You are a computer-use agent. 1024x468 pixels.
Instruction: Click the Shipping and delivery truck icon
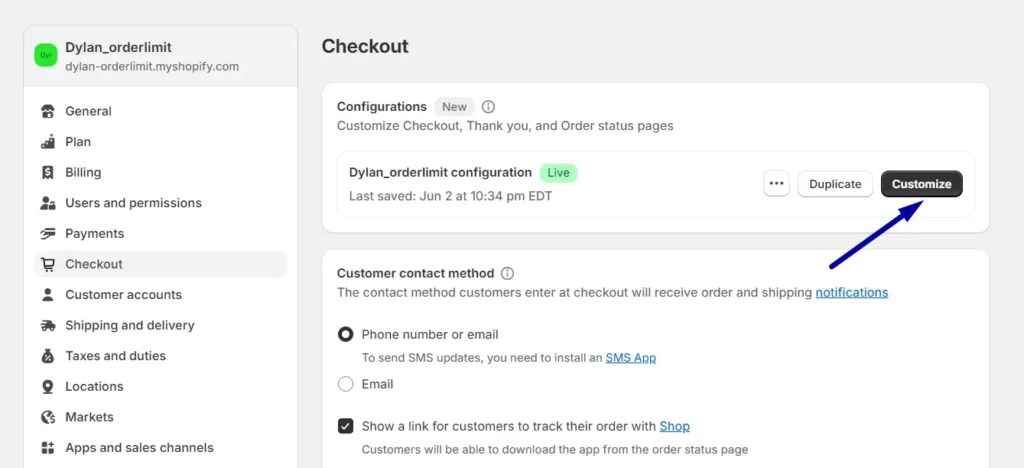[48, 325]
